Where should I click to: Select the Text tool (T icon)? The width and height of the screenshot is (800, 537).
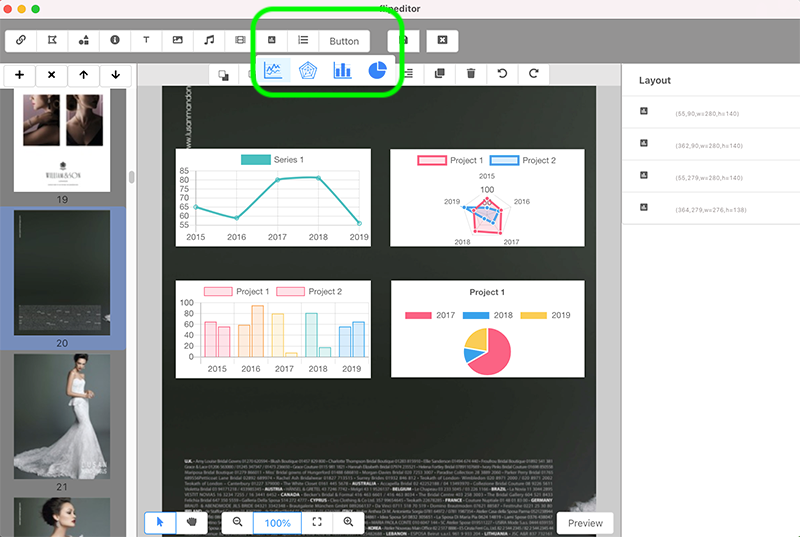146,40
